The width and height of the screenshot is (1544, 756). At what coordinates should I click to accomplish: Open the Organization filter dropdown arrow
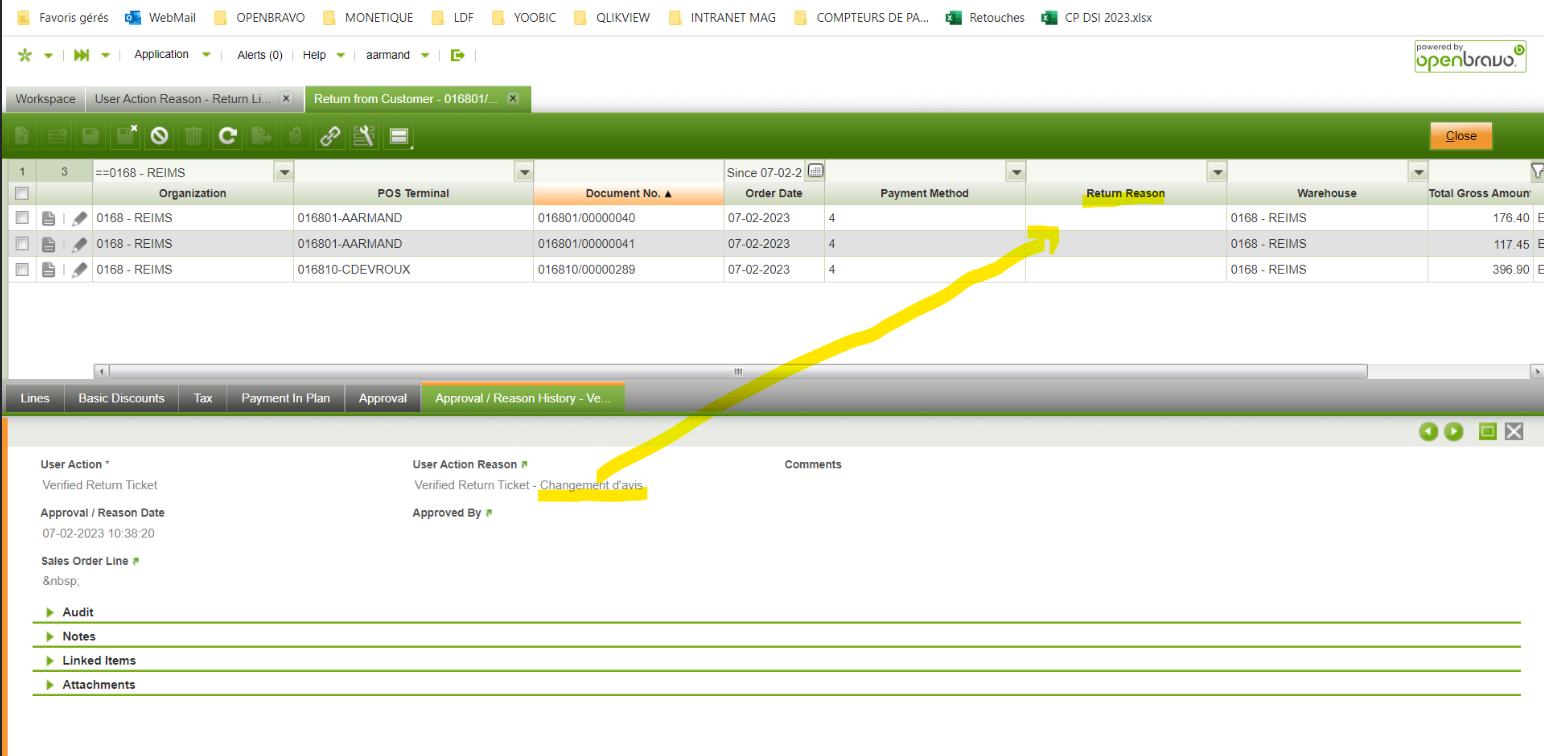[x=284, y=172]
